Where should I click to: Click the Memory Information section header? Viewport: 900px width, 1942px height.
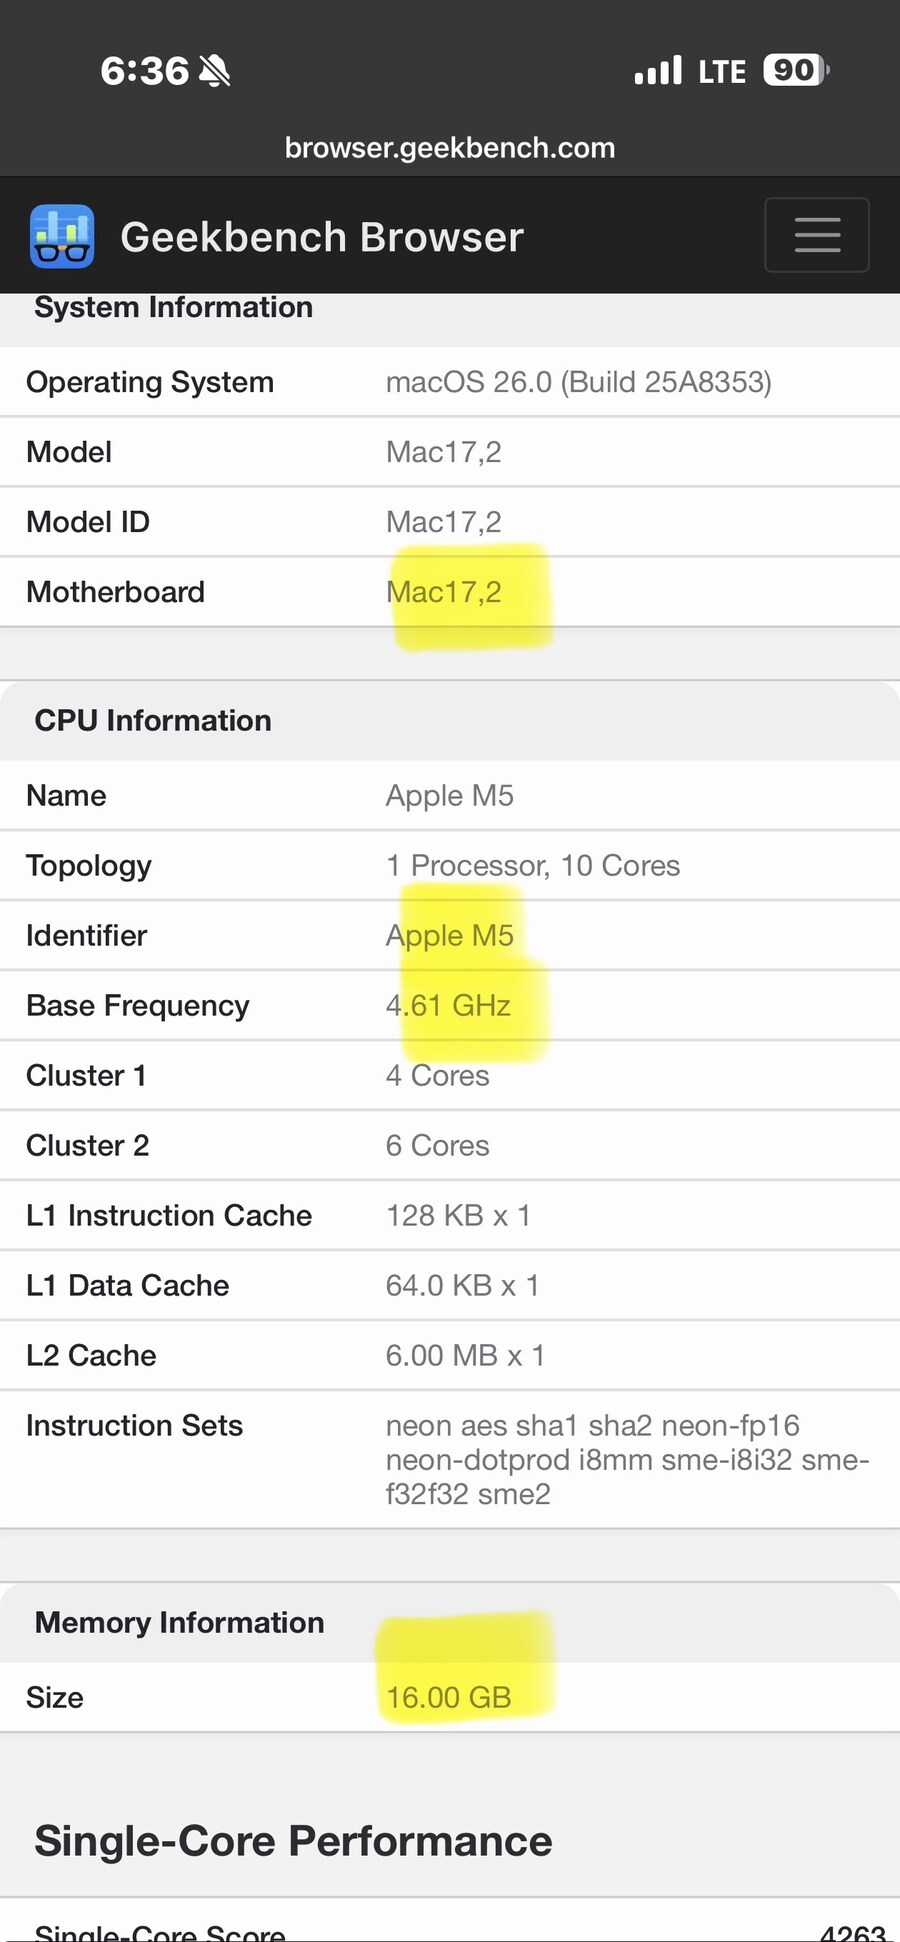(180, 1623)
